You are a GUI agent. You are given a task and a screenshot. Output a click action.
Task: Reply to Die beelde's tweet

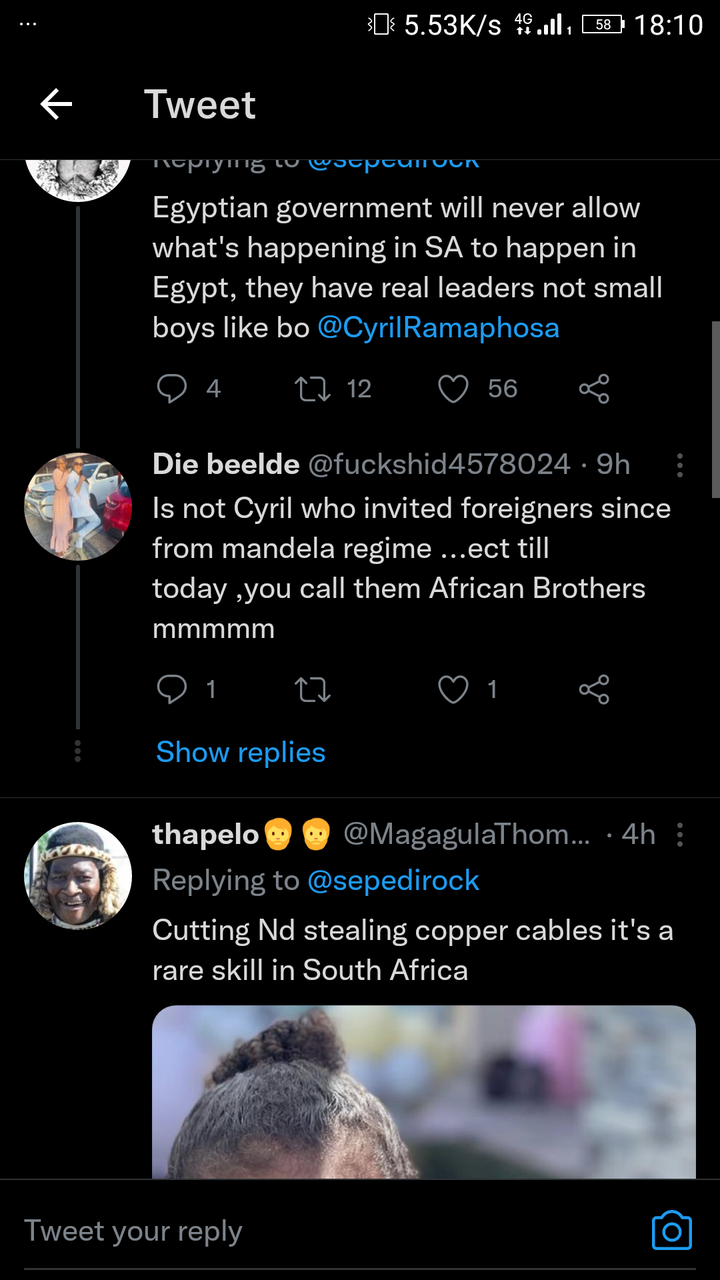coord(172,689)
